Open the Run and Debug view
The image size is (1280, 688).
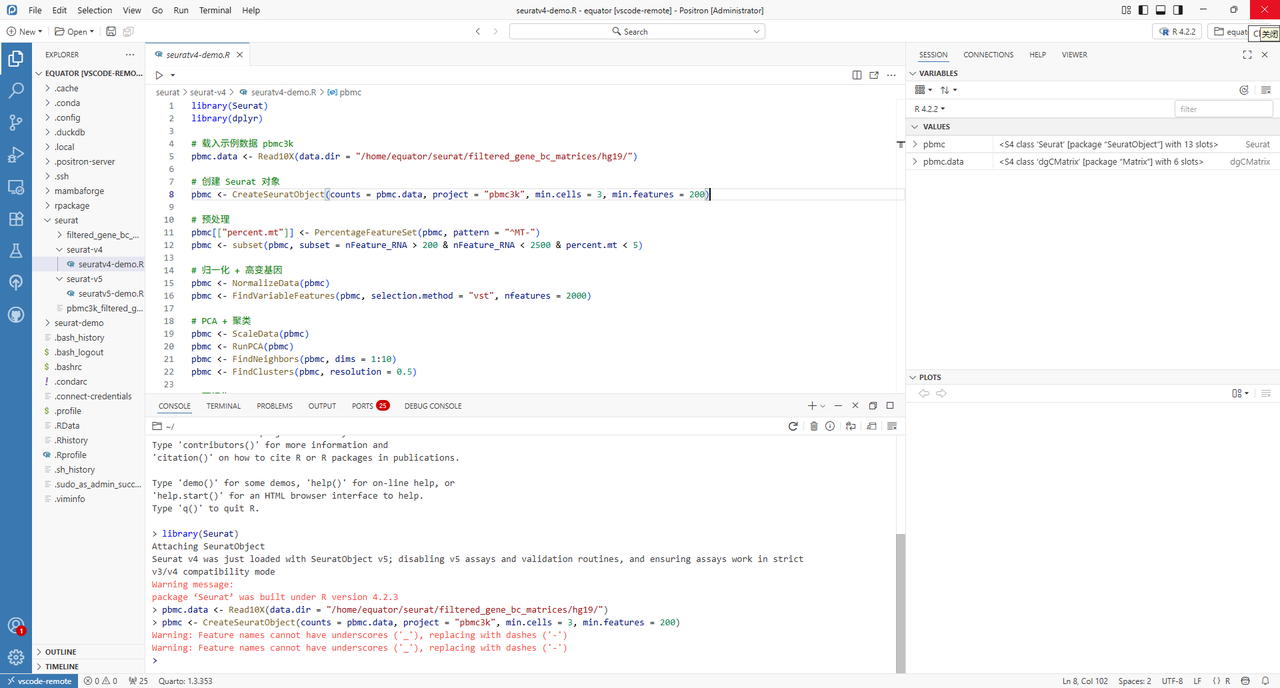pyautogui.click(x=16, y=155)
